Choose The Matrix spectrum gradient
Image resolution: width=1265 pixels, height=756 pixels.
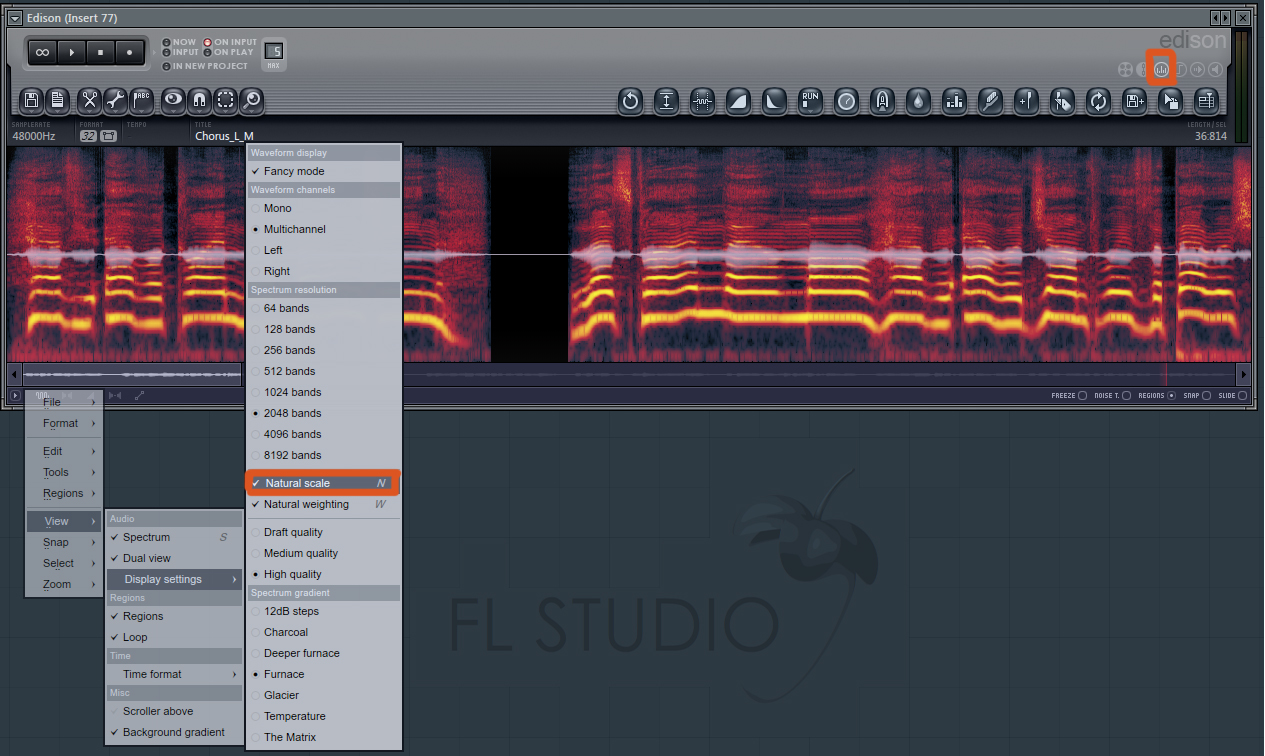pos(324,737)
